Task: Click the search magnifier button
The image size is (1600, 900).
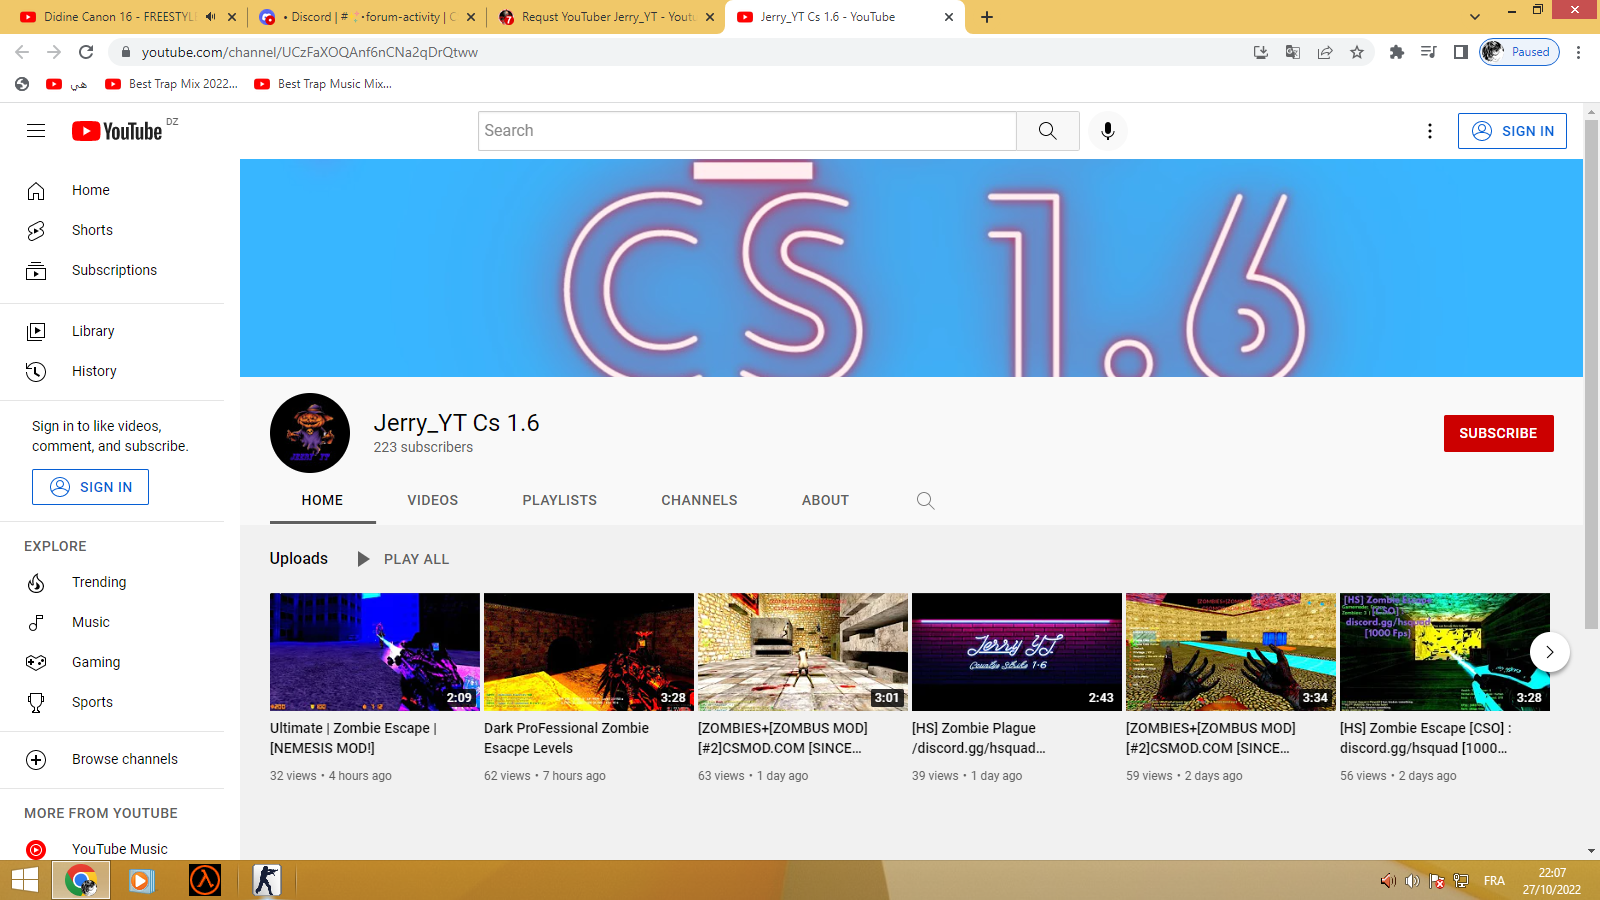Action: [1047, 131]
